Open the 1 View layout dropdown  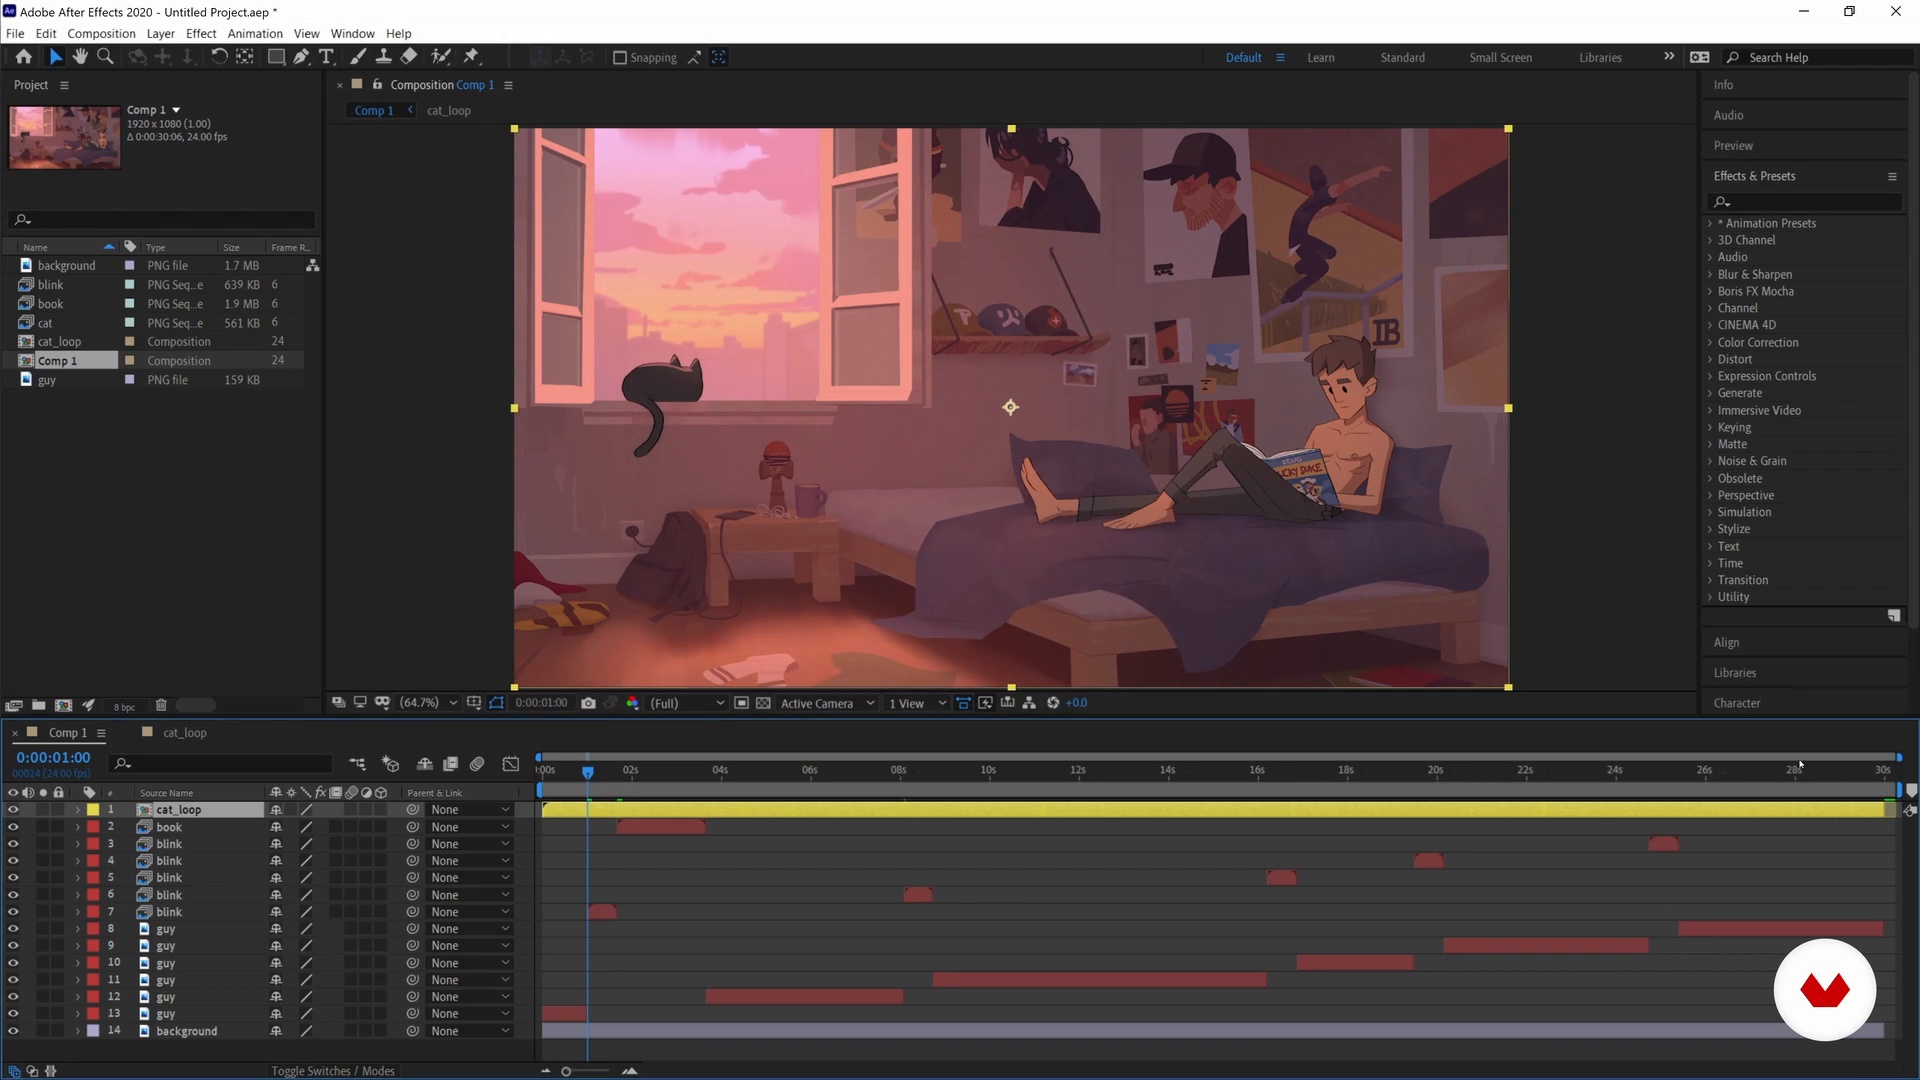pyautogui.click(x=917, y=703)
